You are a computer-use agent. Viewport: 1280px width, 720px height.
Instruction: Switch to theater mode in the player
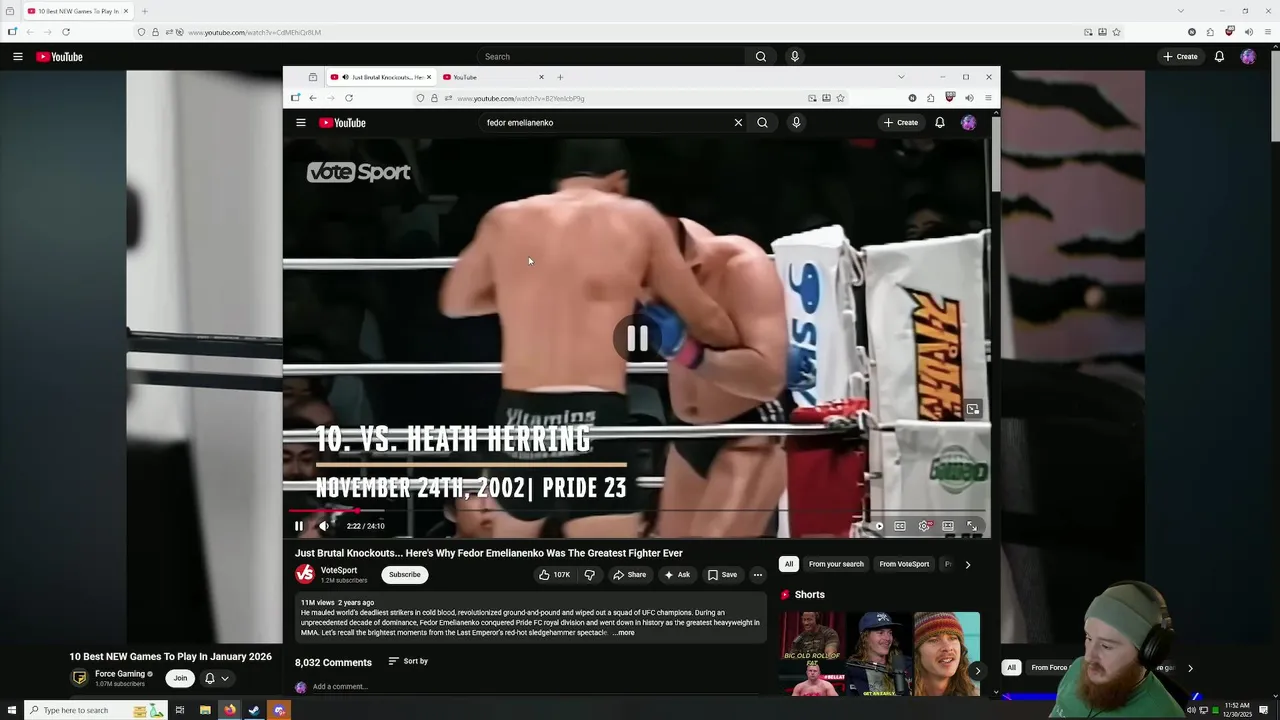(x=948, y=526)
